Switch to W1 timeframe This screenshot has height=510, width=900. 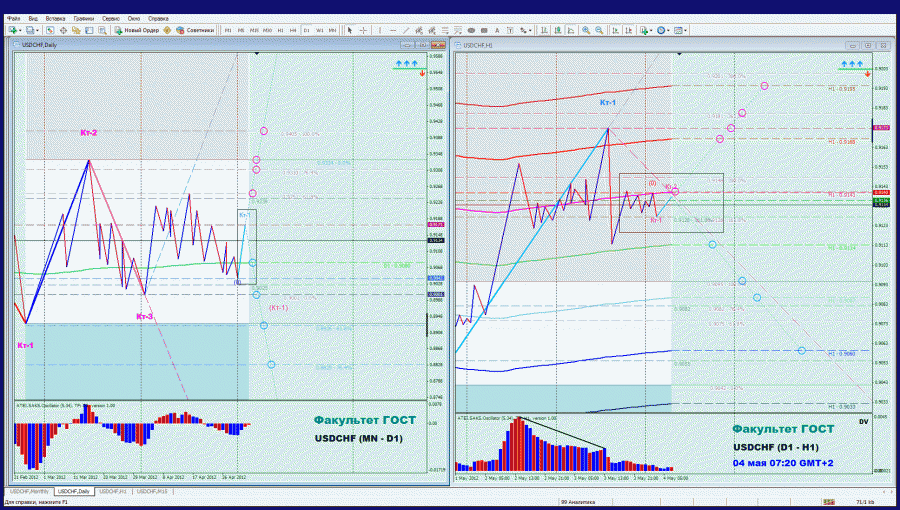(x=320, y=30)
